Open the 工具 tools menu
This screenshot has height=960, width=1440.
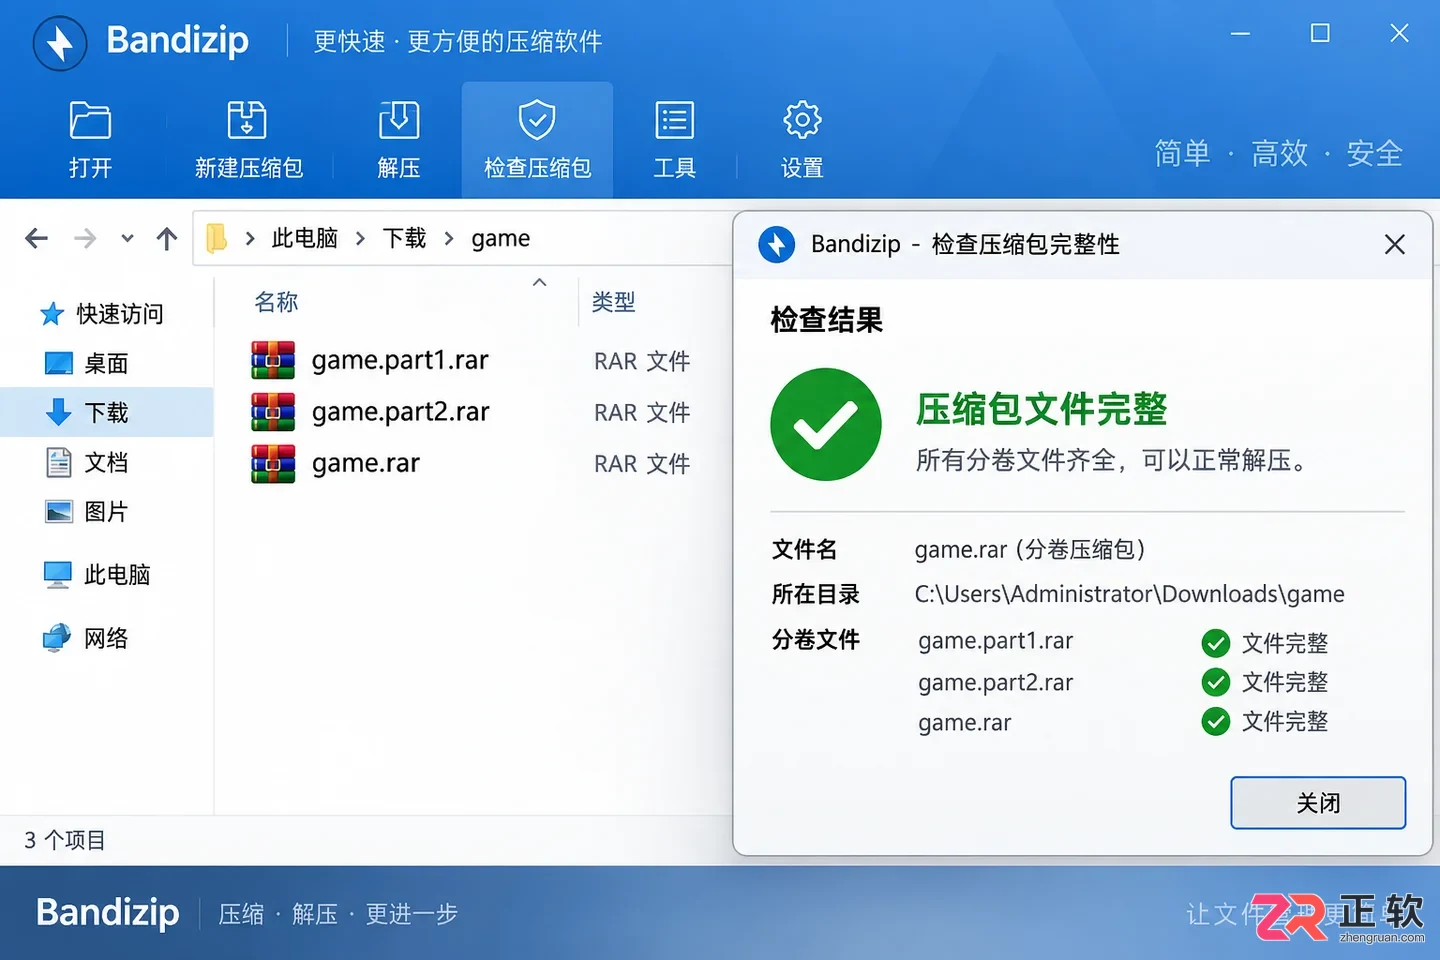pos(674,140)
